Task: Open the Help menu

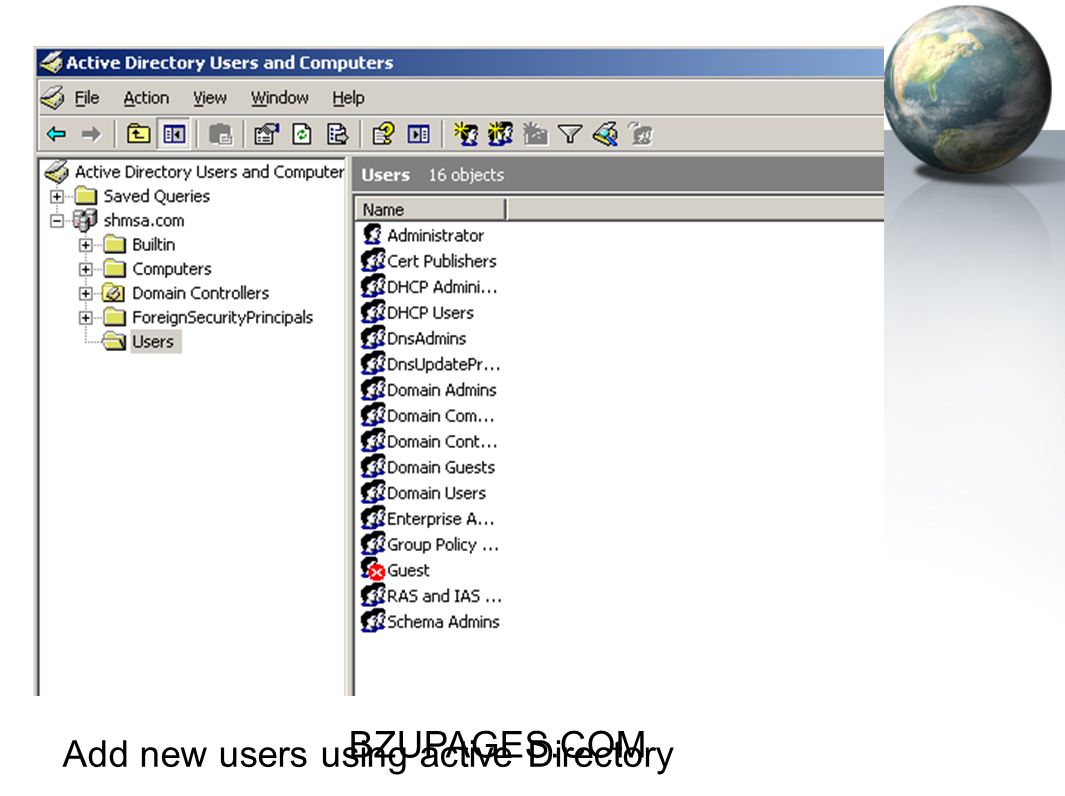Action: (x=348, y=98)
